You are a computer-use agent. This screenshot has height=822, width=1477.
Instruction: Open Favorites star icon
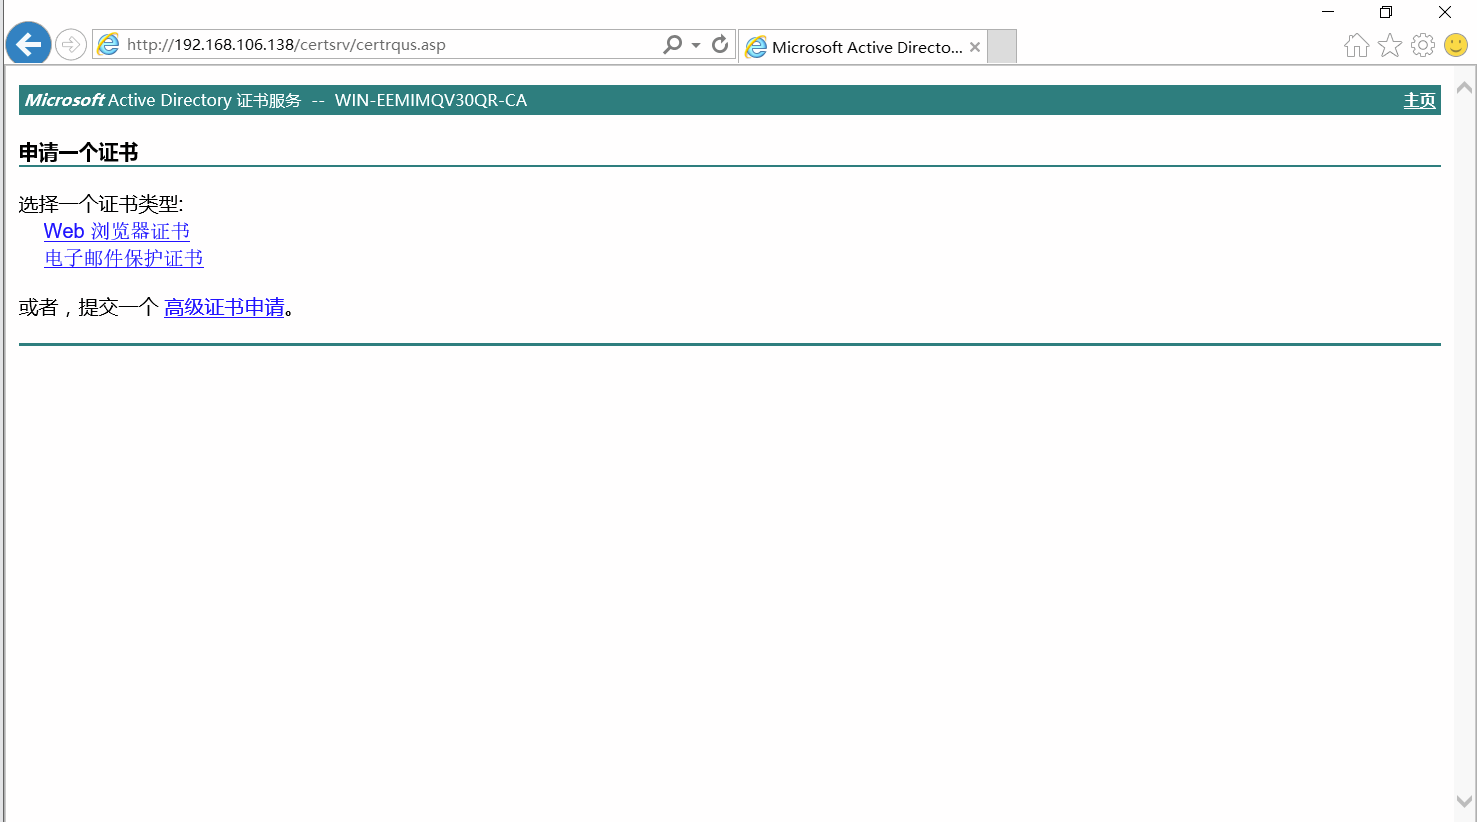click(1390, 45)
